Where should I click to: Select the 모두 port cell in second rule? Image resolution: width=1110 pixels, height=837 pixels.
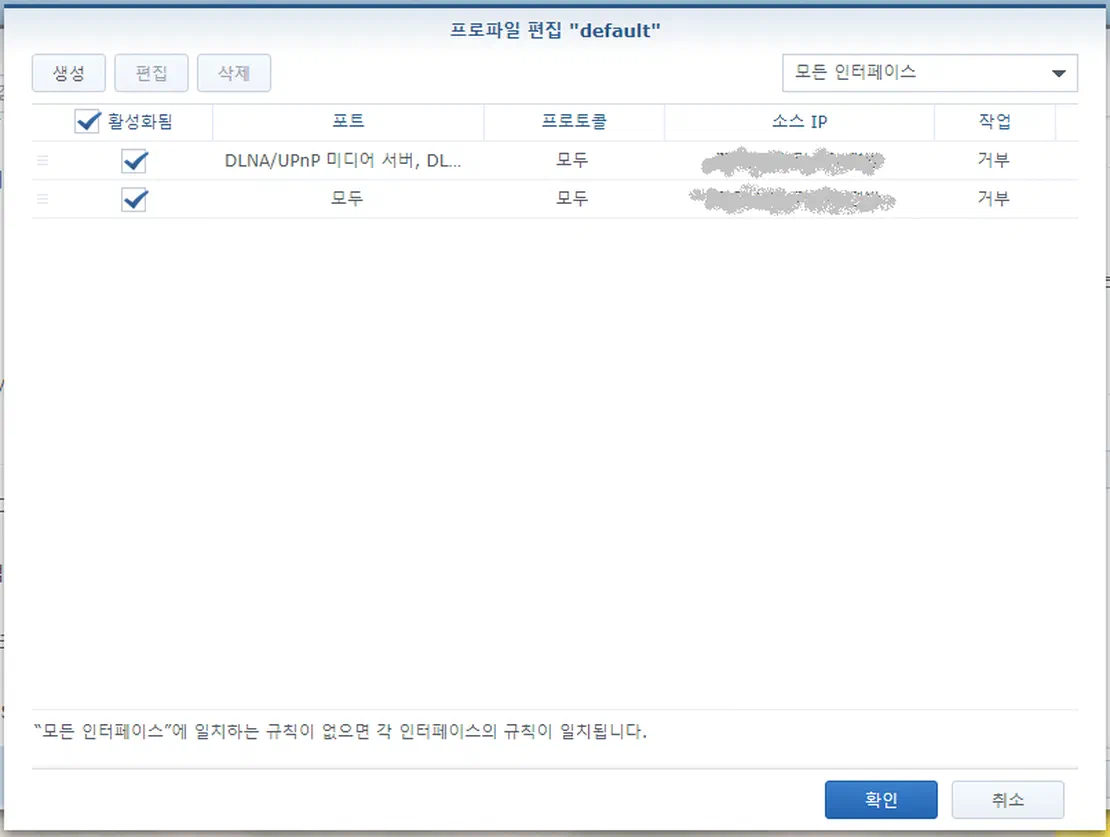point(348,198)
